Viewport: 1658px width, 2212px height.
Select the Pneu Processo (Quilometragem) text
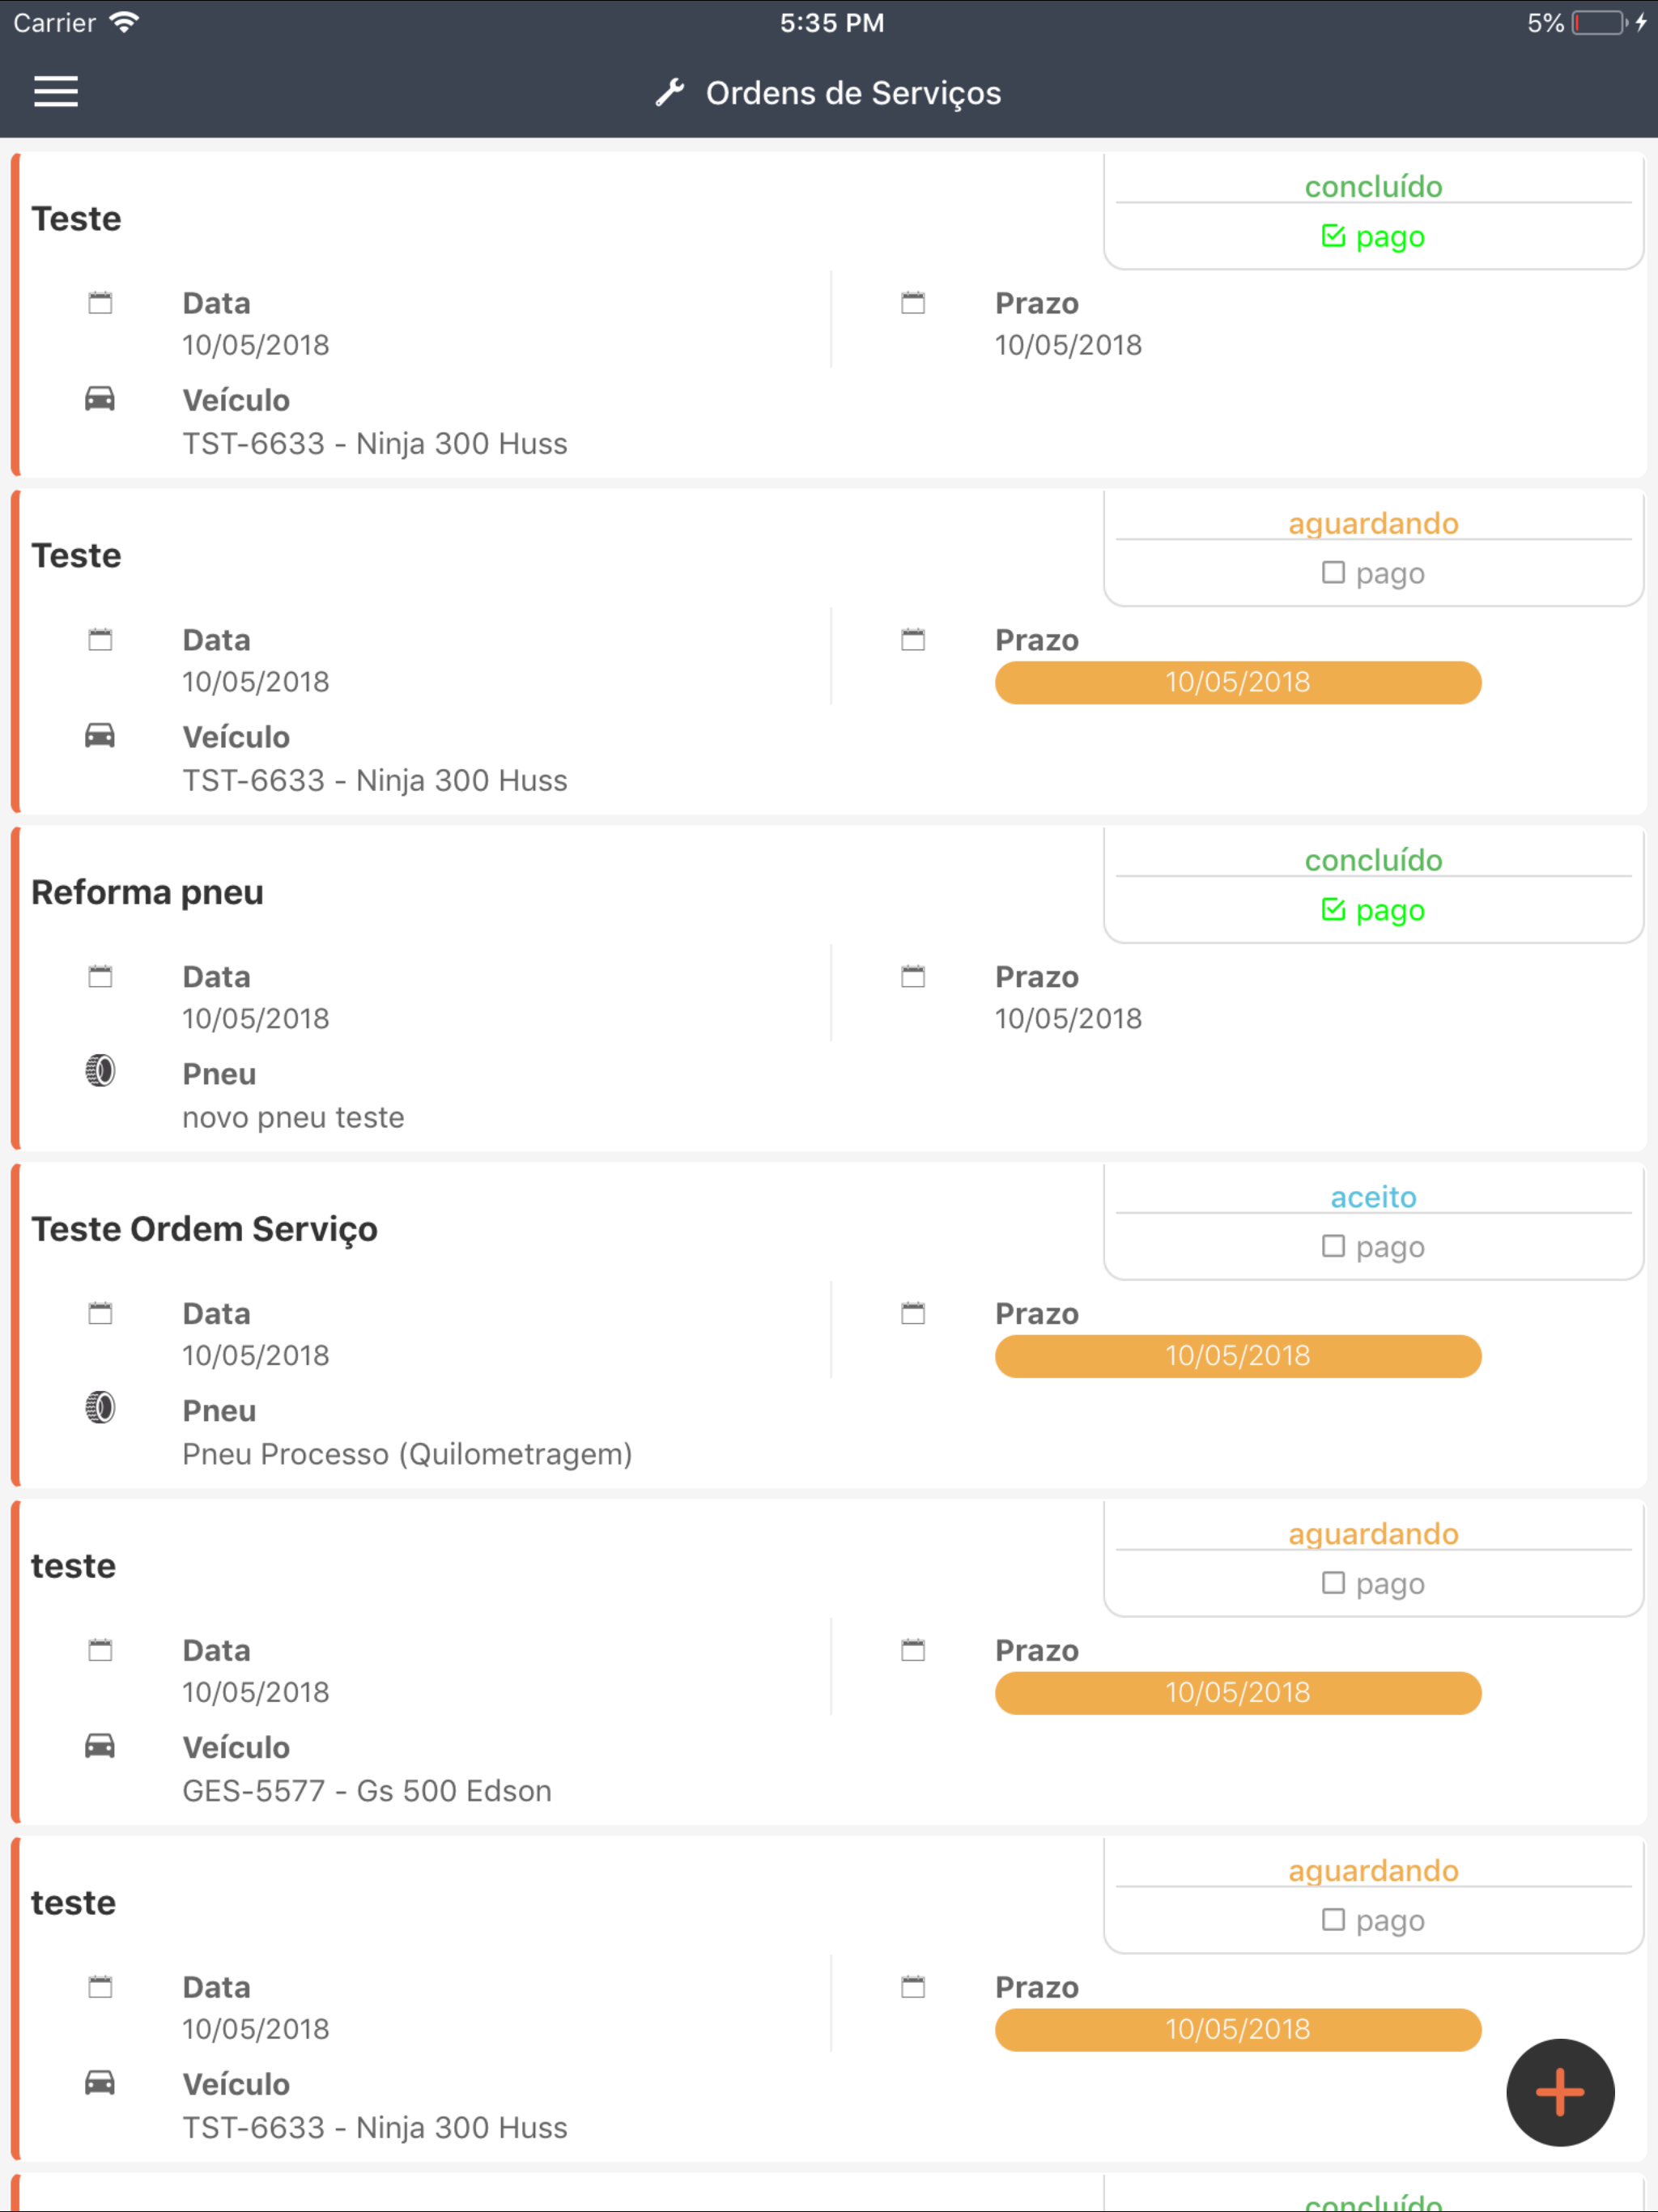pos(407,1454)
